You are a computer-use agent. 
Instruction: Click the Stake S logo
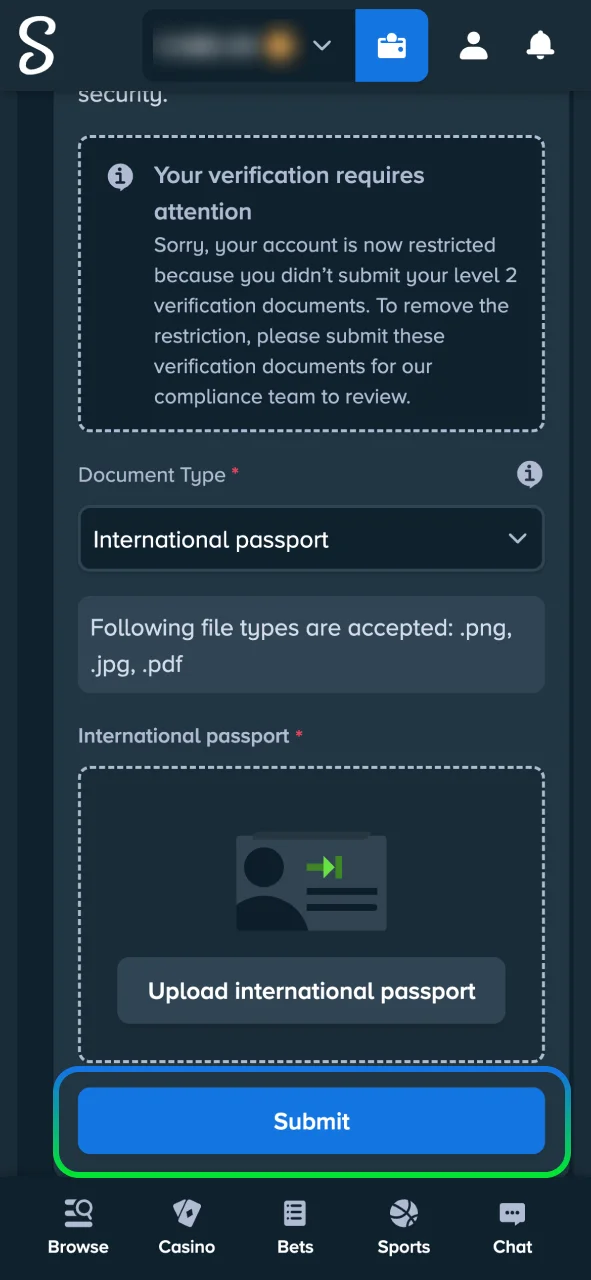pyautogui.click(x=36, y=45)
